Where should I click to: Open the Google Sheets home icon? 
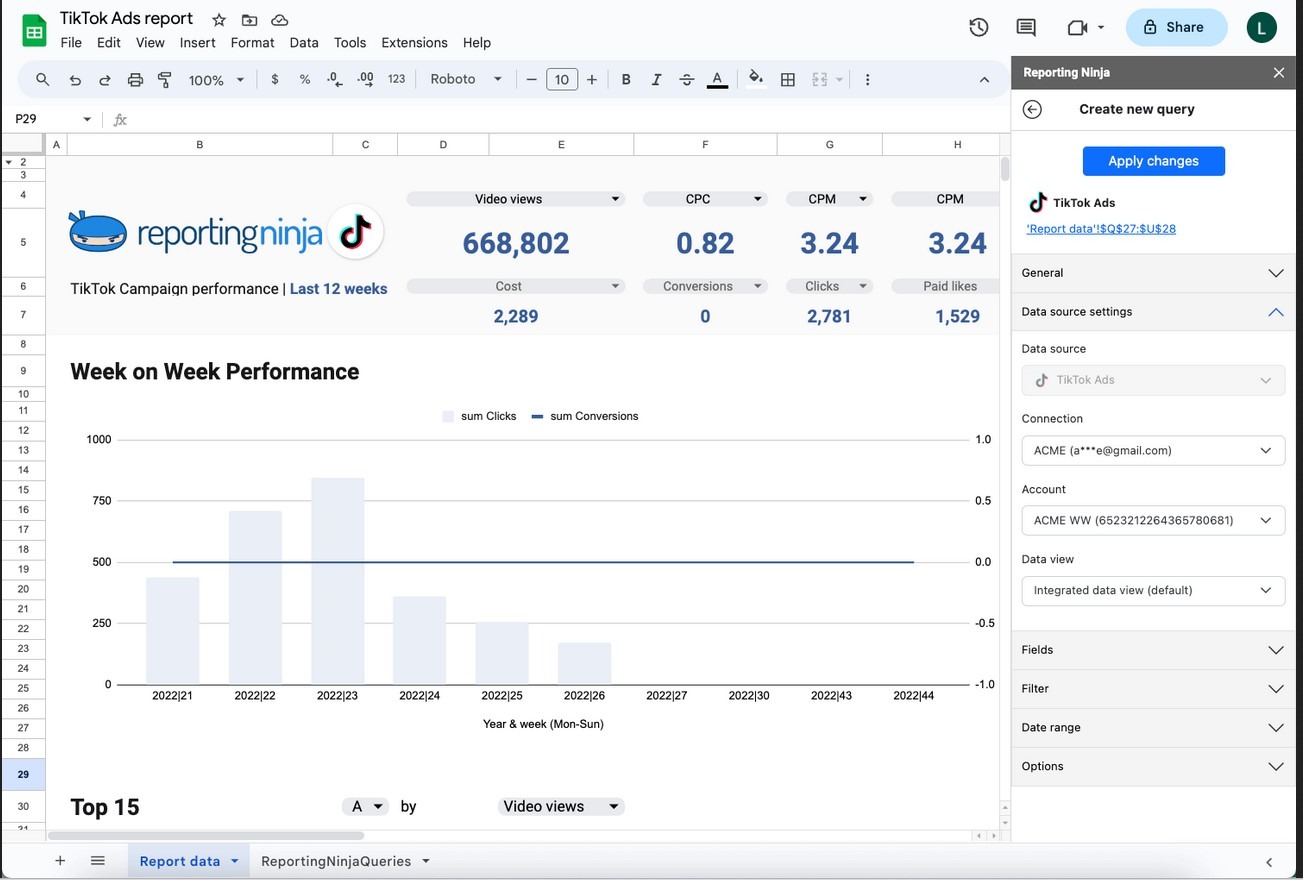click(34, 30)
